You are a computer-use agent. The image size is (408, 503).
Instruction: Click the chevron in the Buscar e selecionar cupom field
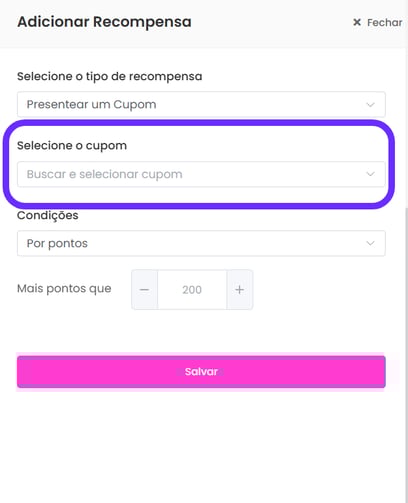pyautogui.click(x=370, y=174)
